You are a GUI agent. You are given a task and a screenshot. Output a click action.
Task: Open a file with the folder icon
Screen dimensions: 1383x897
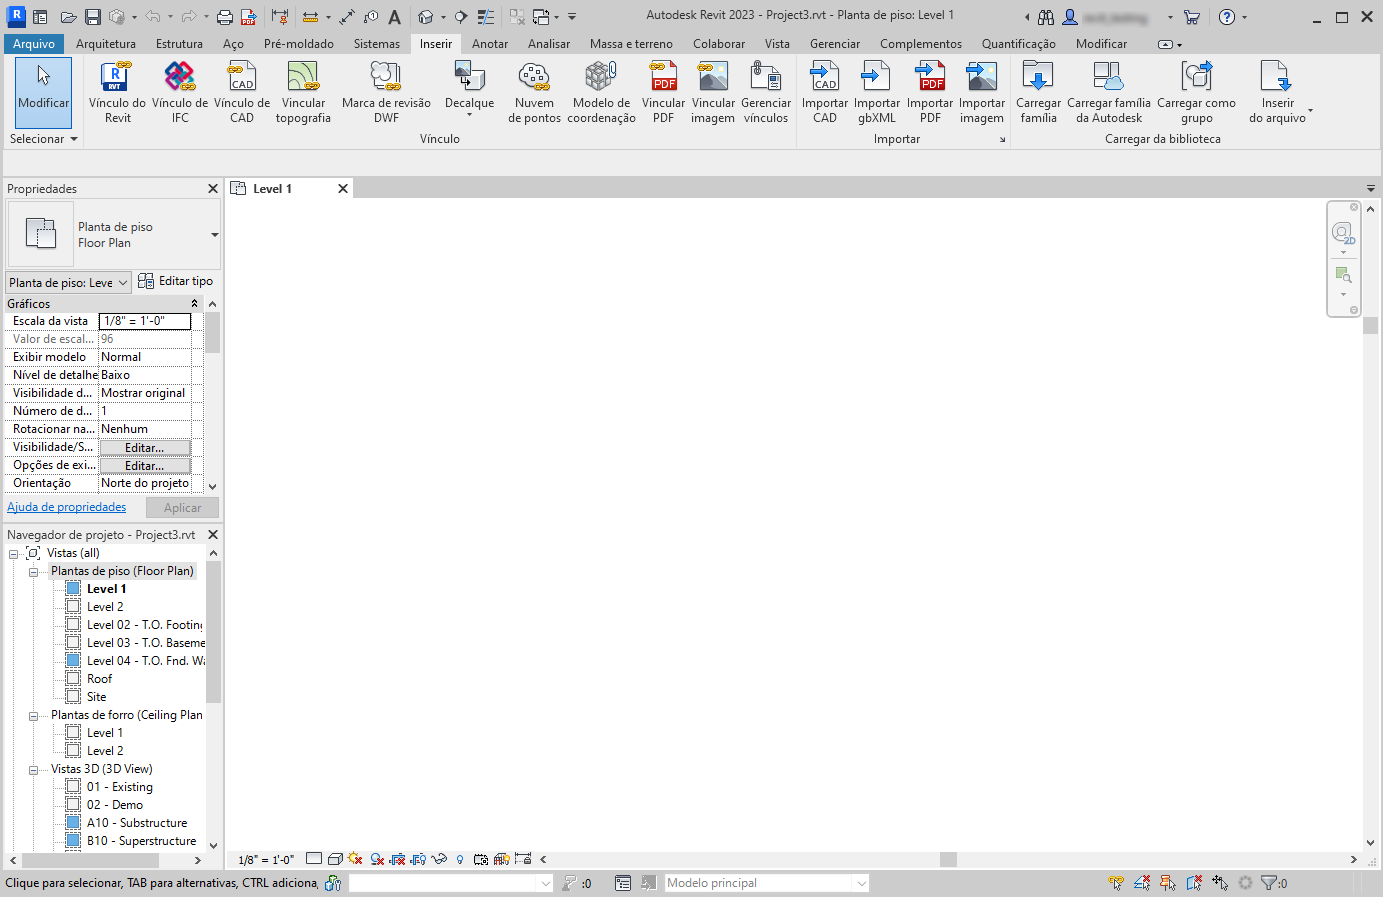point(68,17)
